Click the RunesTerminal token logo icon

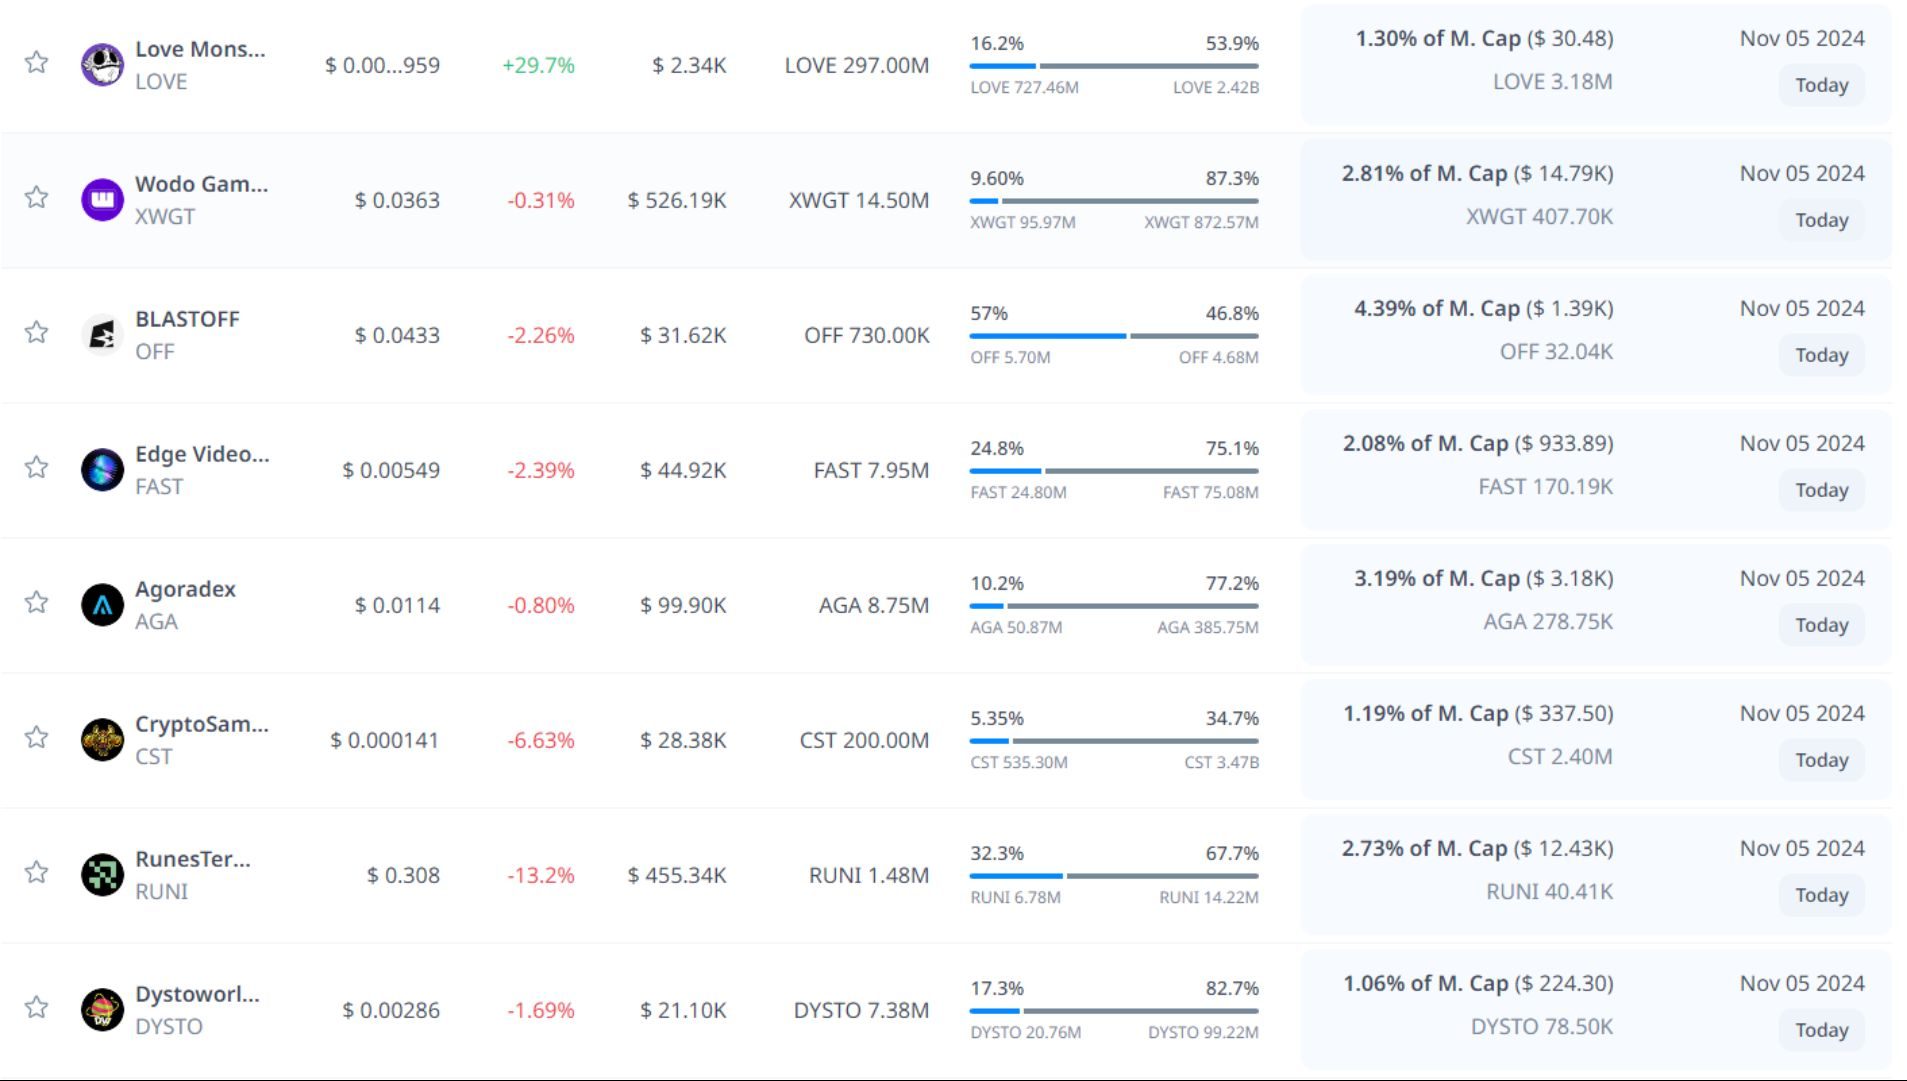pyautogui.click(x=102, y=875)
